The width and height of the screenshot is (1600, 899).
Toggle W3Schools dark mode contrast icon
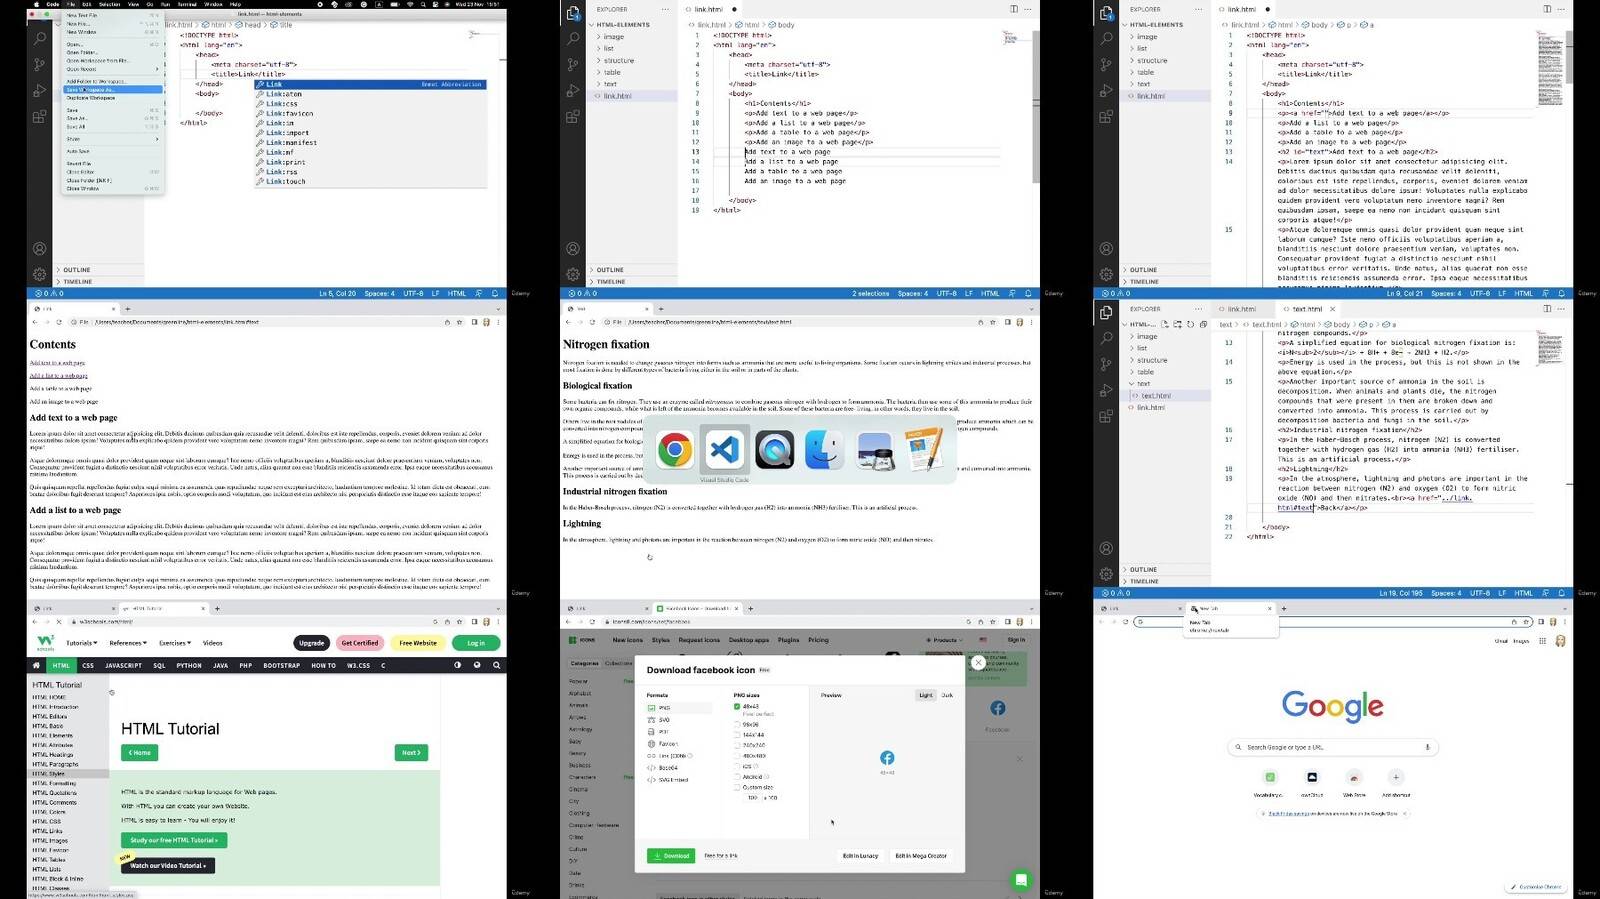point(458,665)
